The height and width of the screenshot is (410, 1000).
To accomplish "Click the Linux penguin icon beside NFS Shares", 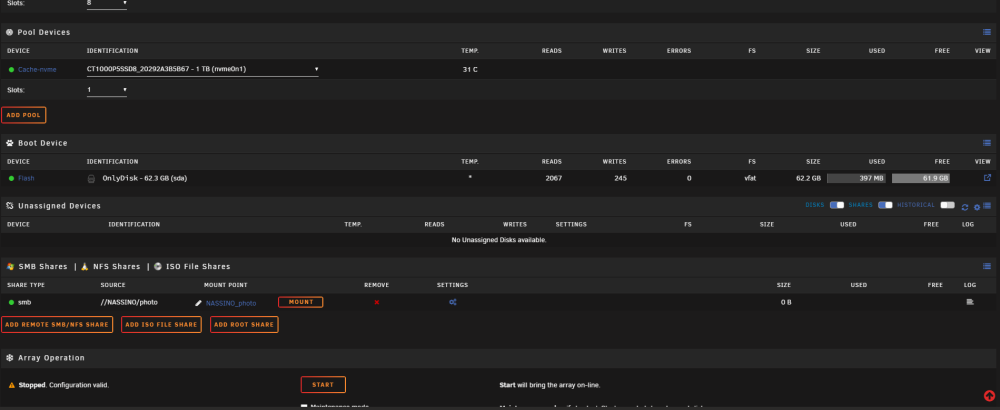I will 84,267.
